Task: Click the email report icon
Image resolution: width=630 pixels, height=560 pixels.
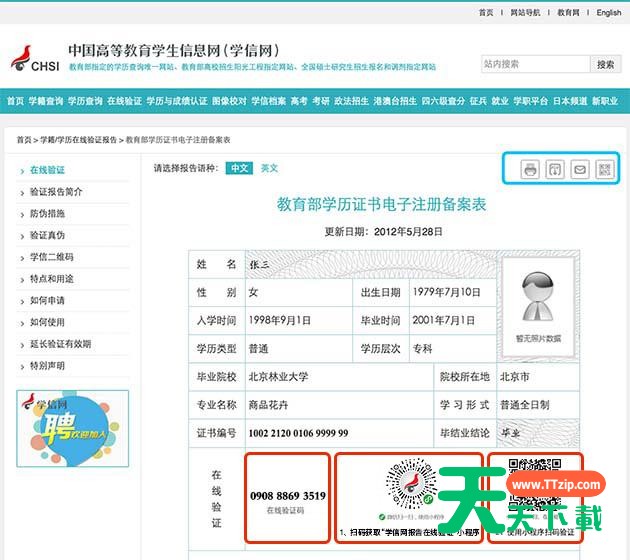Action: tap(580, 169)
